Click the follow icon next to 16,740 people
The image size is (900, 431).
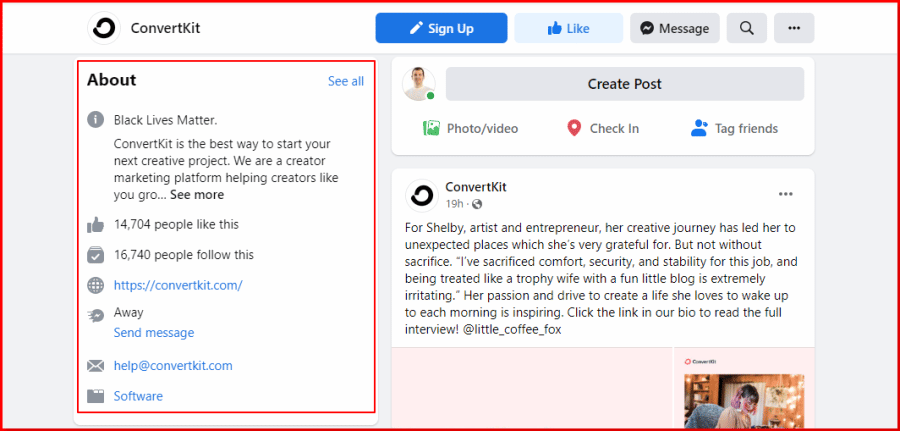coord(95,255)
